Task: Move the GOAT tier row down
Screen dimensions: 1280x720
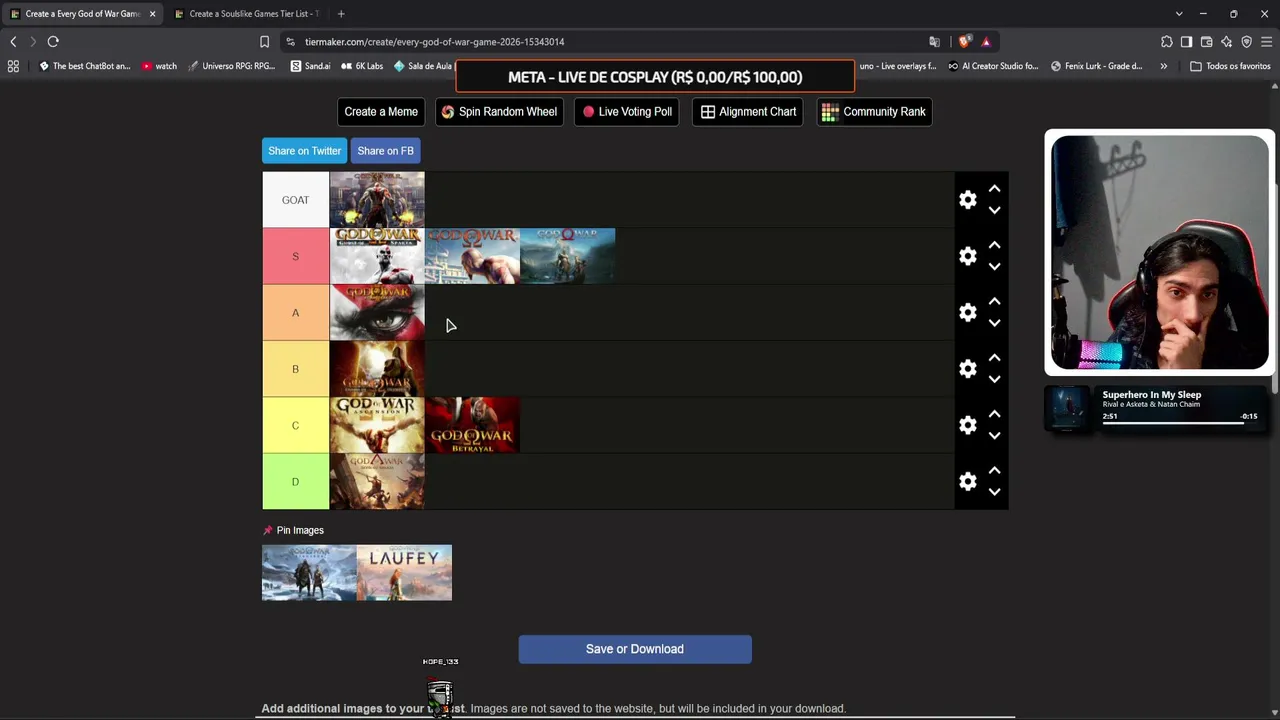Action: pyautogui.click(x=994, y=210)
